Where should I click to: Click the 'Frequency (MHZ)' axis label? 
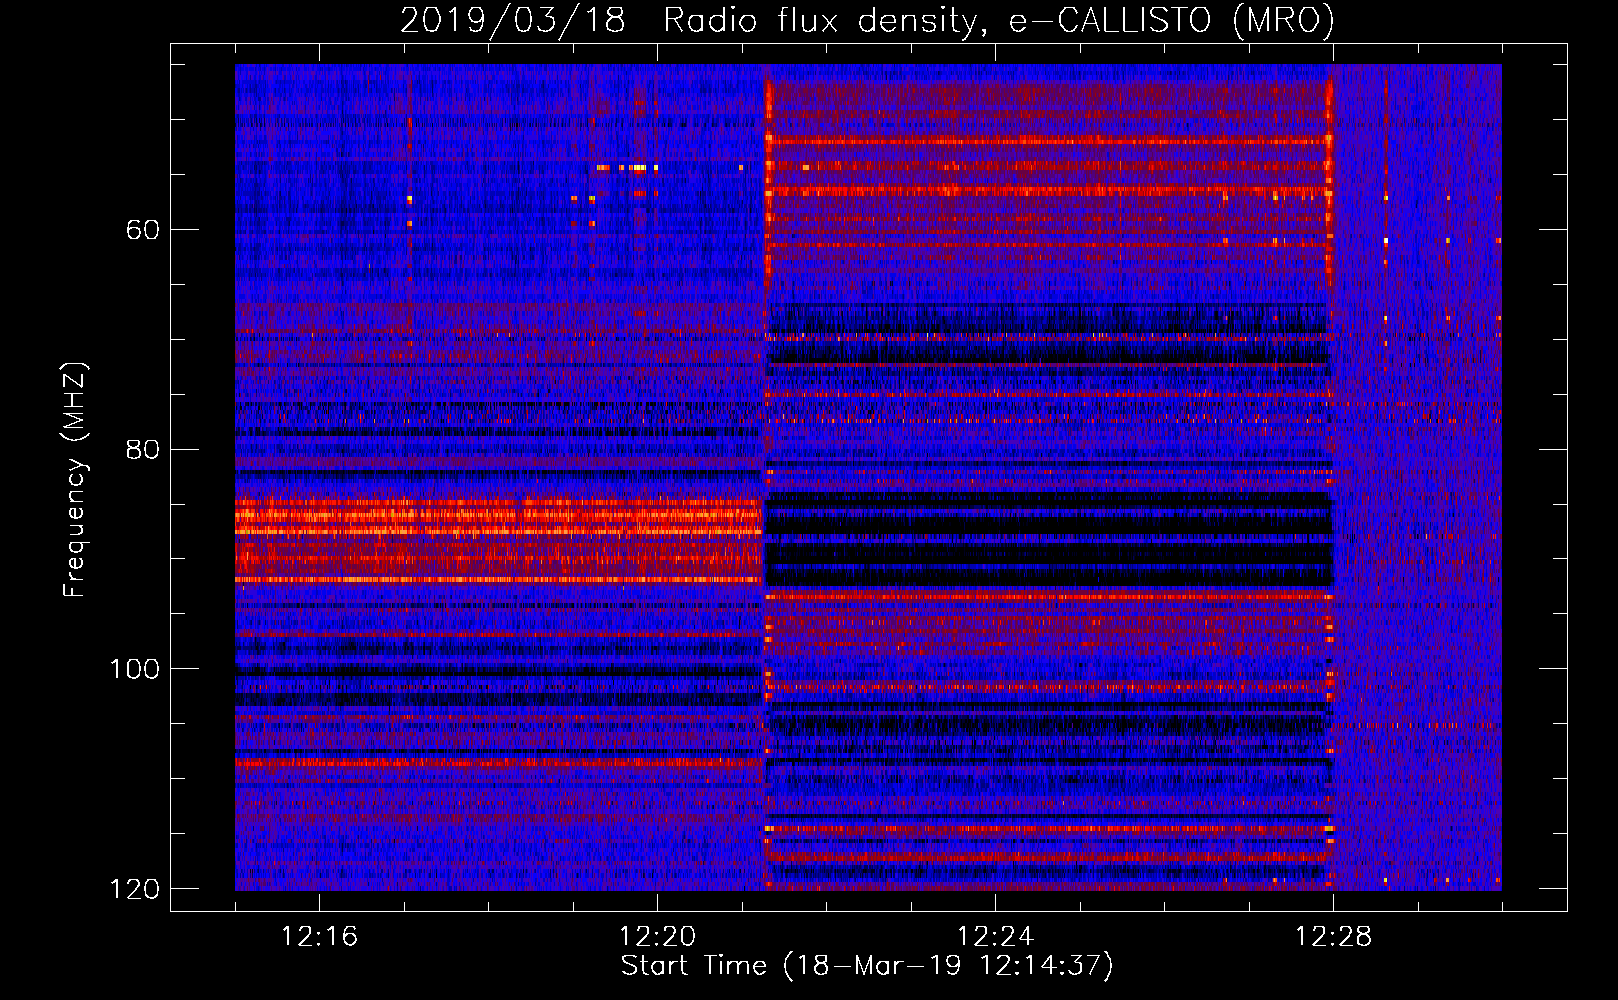(x=75, y=479)
